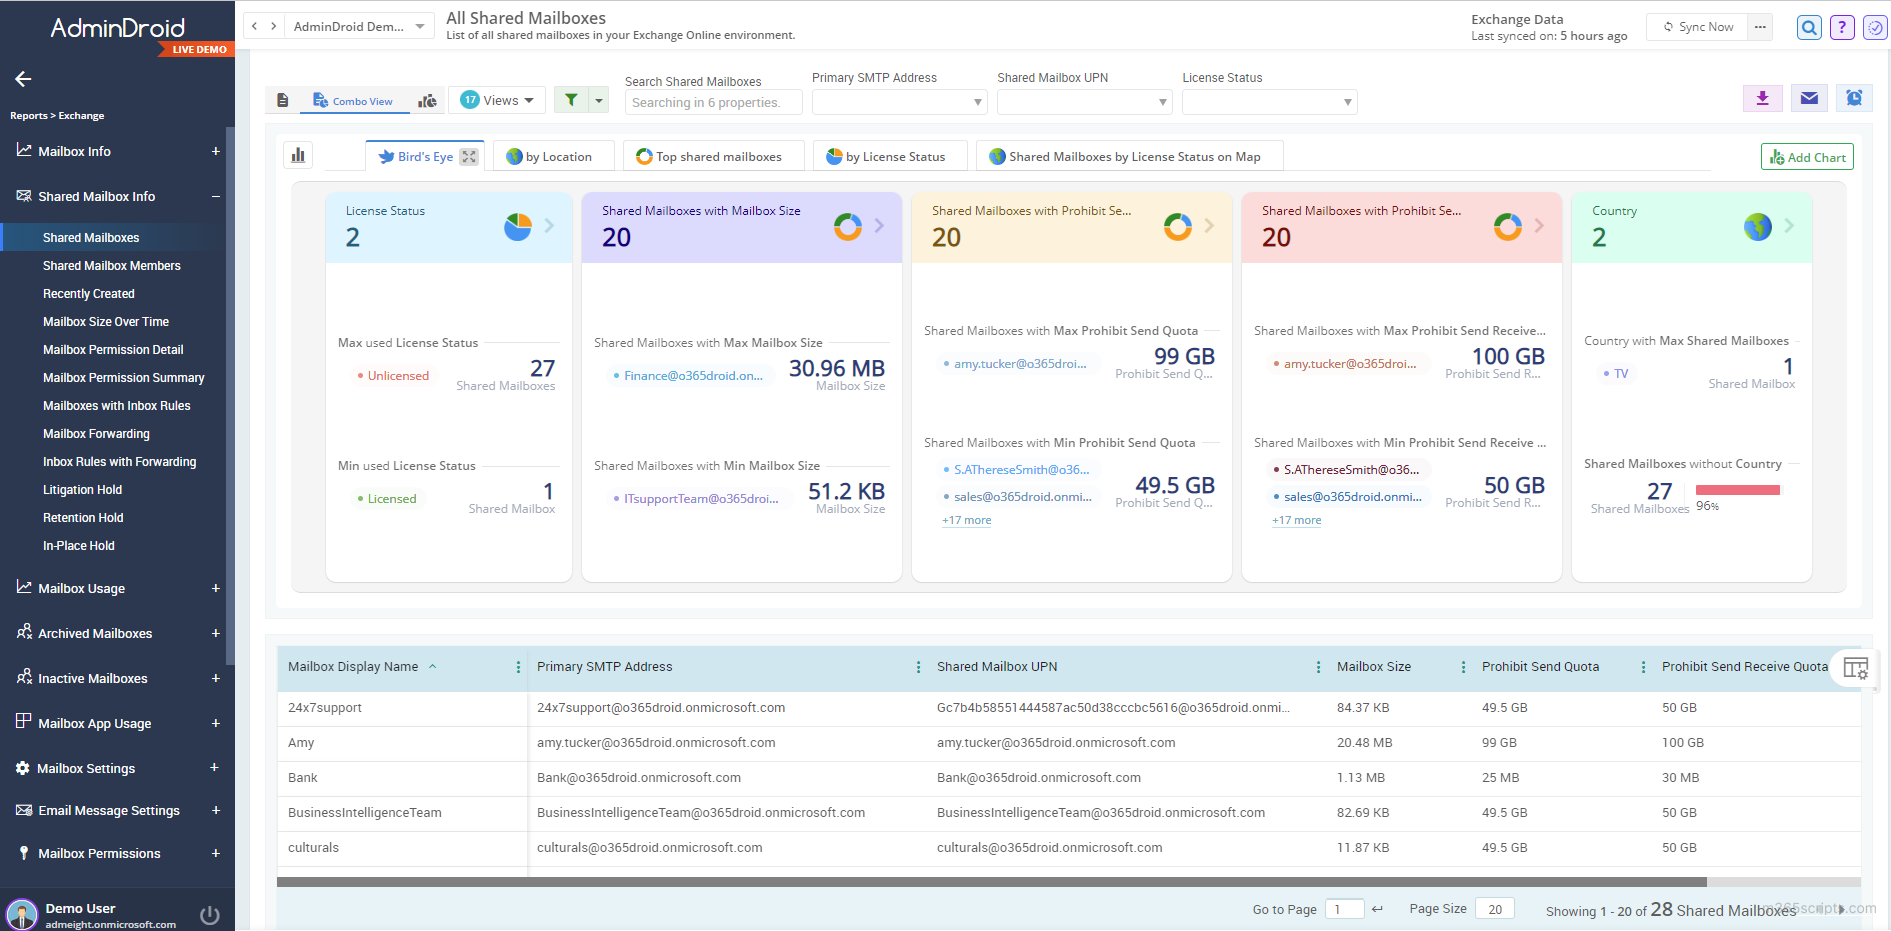The width and height of the screenshot is (1891, 931).
Task: Toggle the Bird's Eye fullscreen expand icon
Action: (x=469, y=157)
